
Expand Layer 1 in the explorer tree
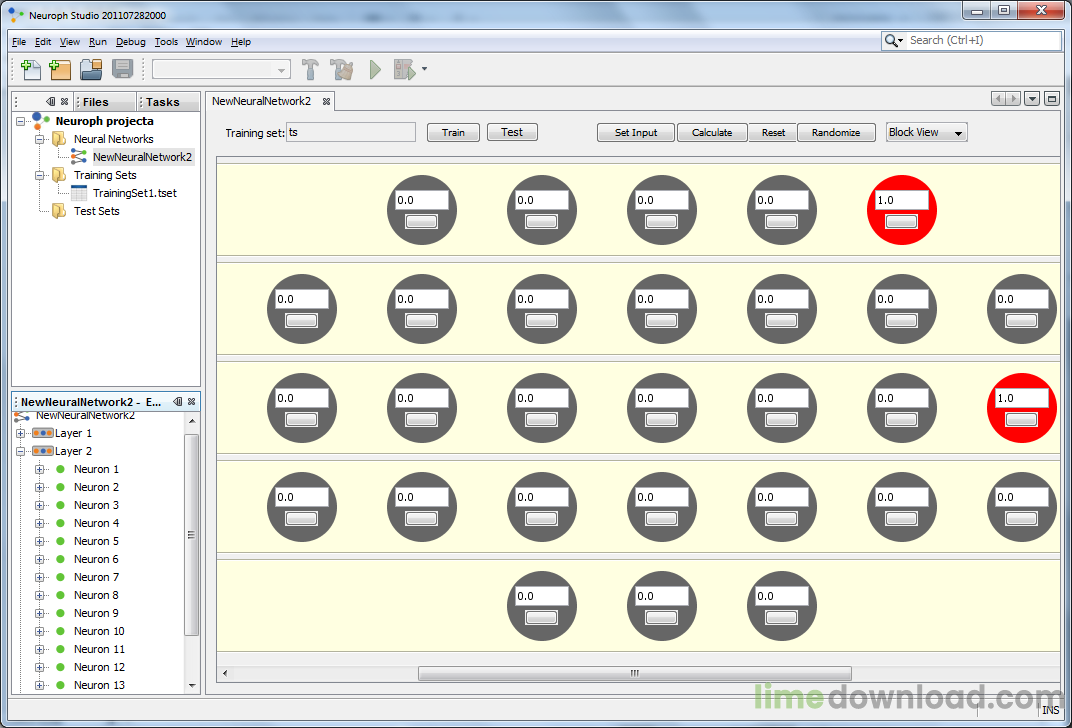(21, 433)
